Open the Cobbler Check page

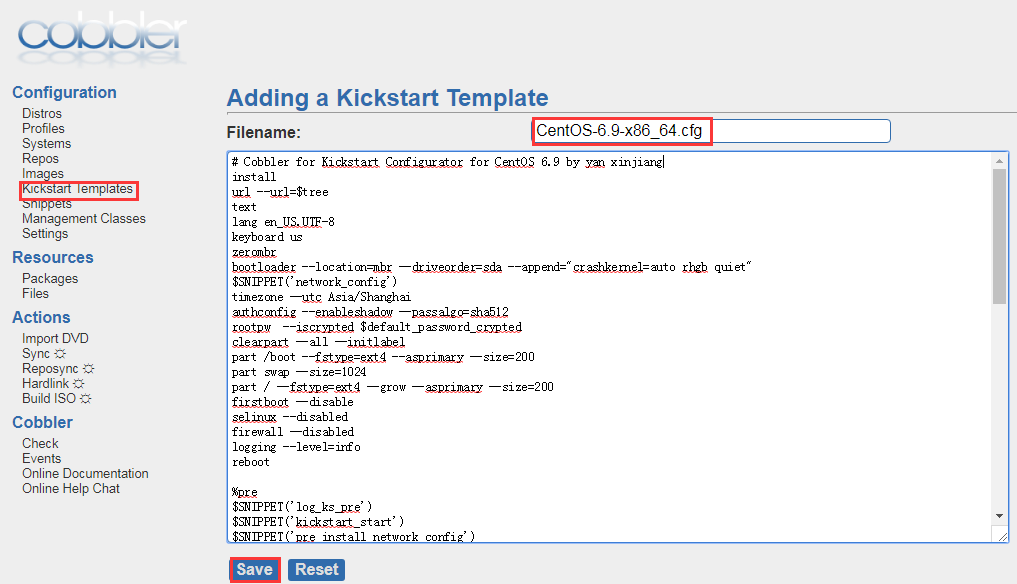tap(40, 443)
